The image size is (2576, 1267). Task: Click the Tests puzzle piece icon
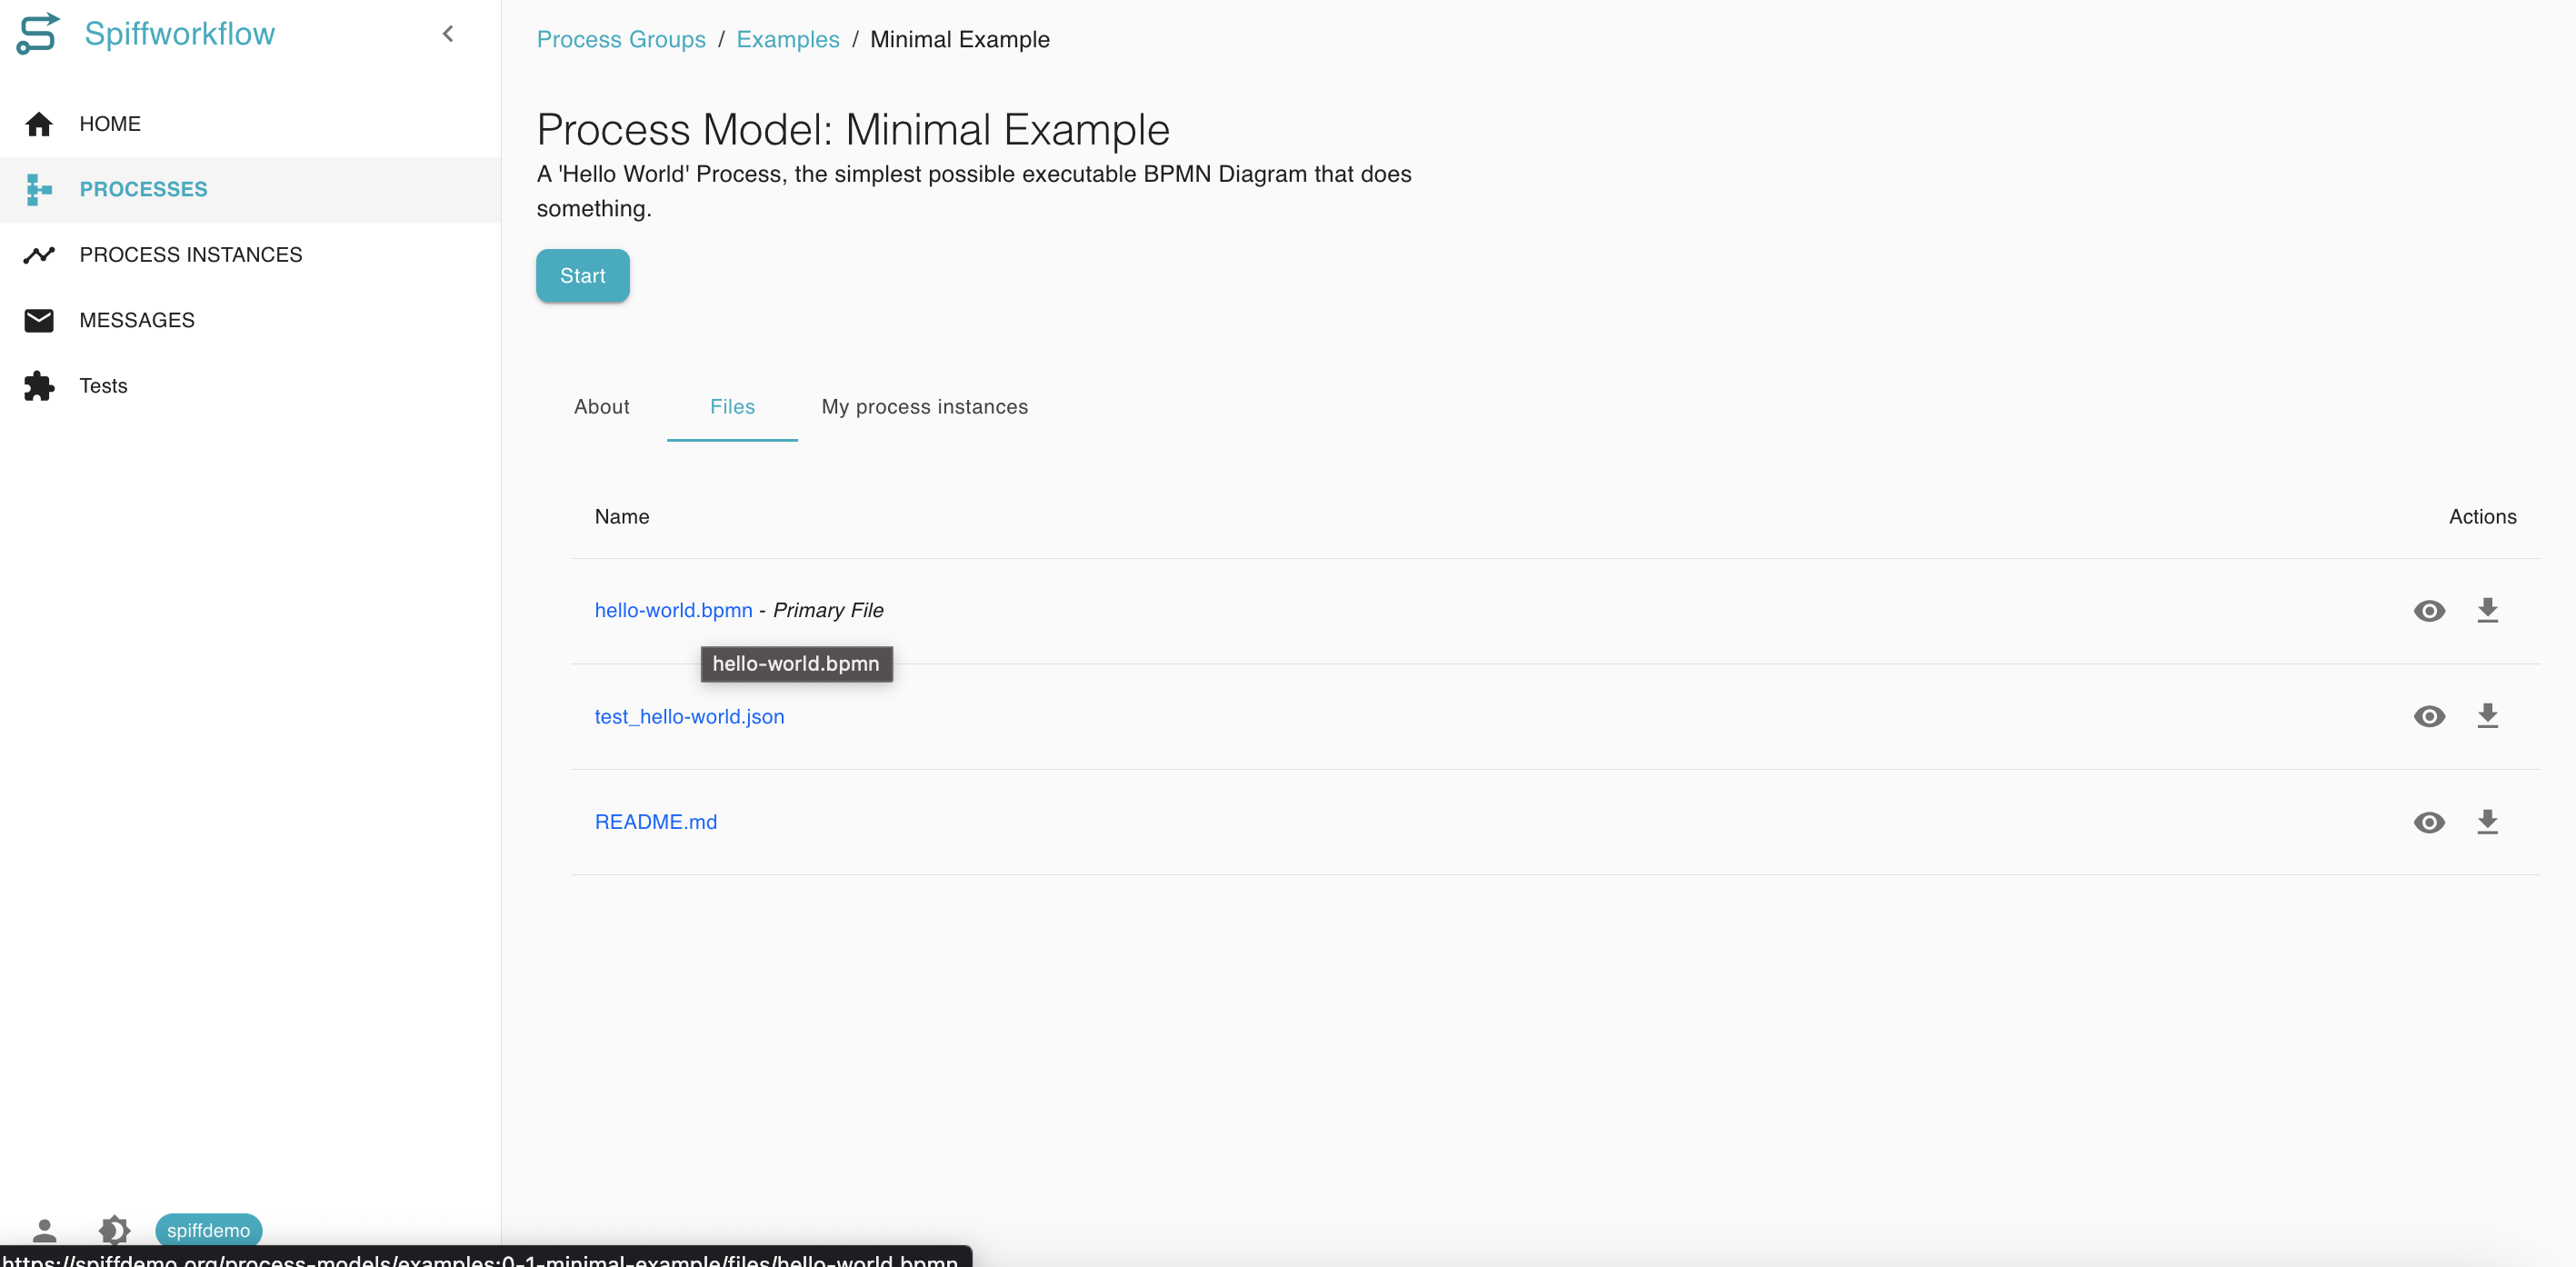(x=39, y=386)
